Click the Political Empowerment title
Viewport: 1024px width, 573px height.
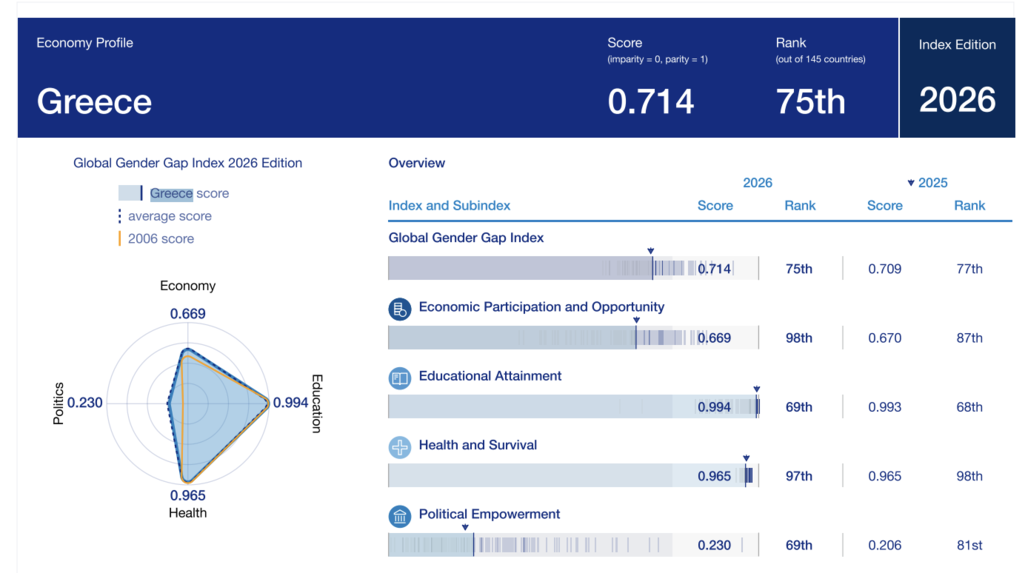(x=489, y=514)
